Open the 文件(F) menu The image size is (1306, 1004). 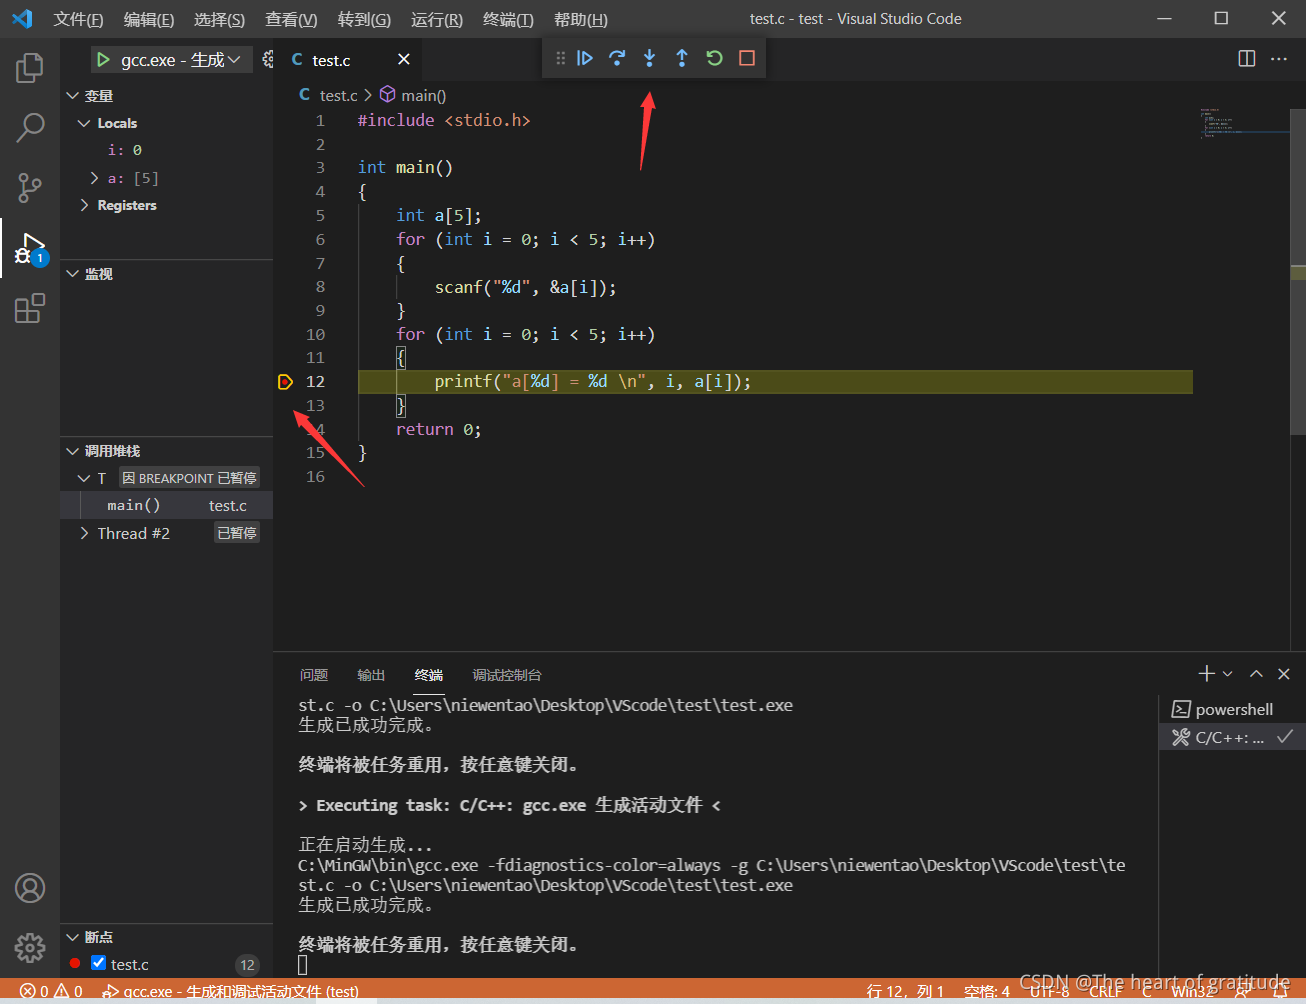pos(78,19)
